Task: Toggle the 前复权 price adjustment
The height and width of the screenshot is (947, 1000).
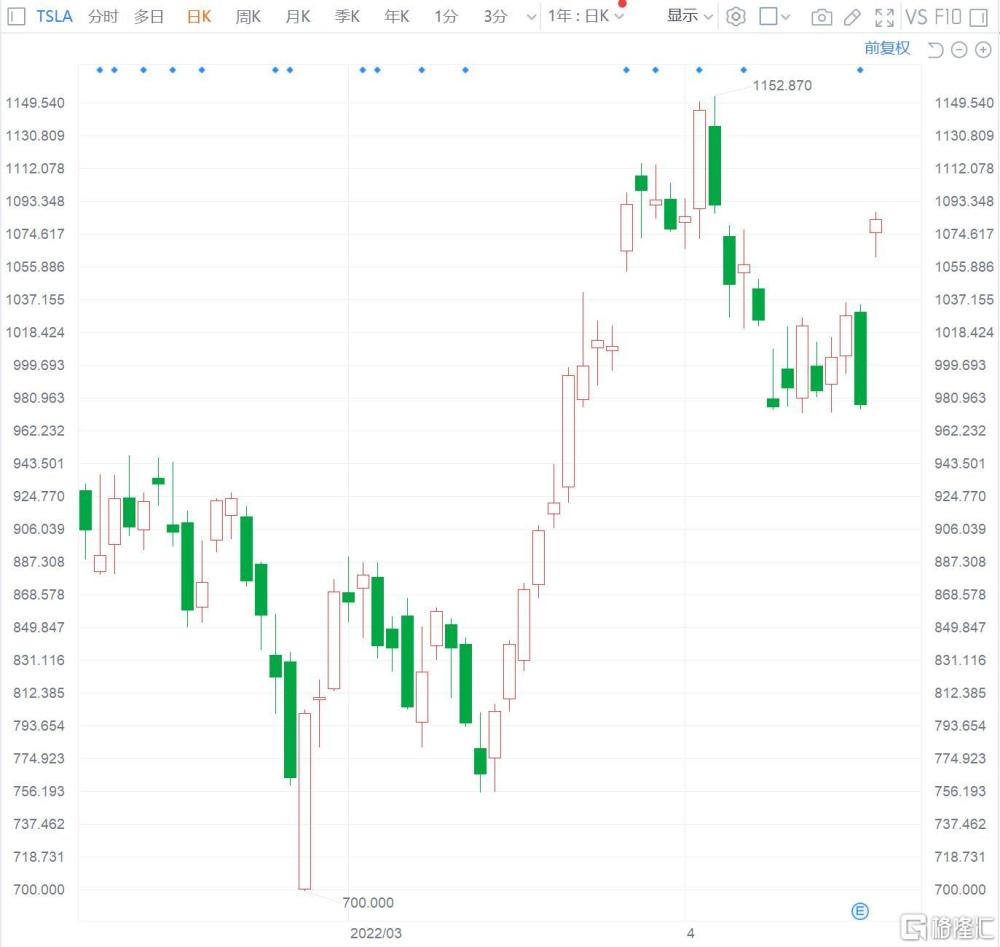Action: point(887,48)
